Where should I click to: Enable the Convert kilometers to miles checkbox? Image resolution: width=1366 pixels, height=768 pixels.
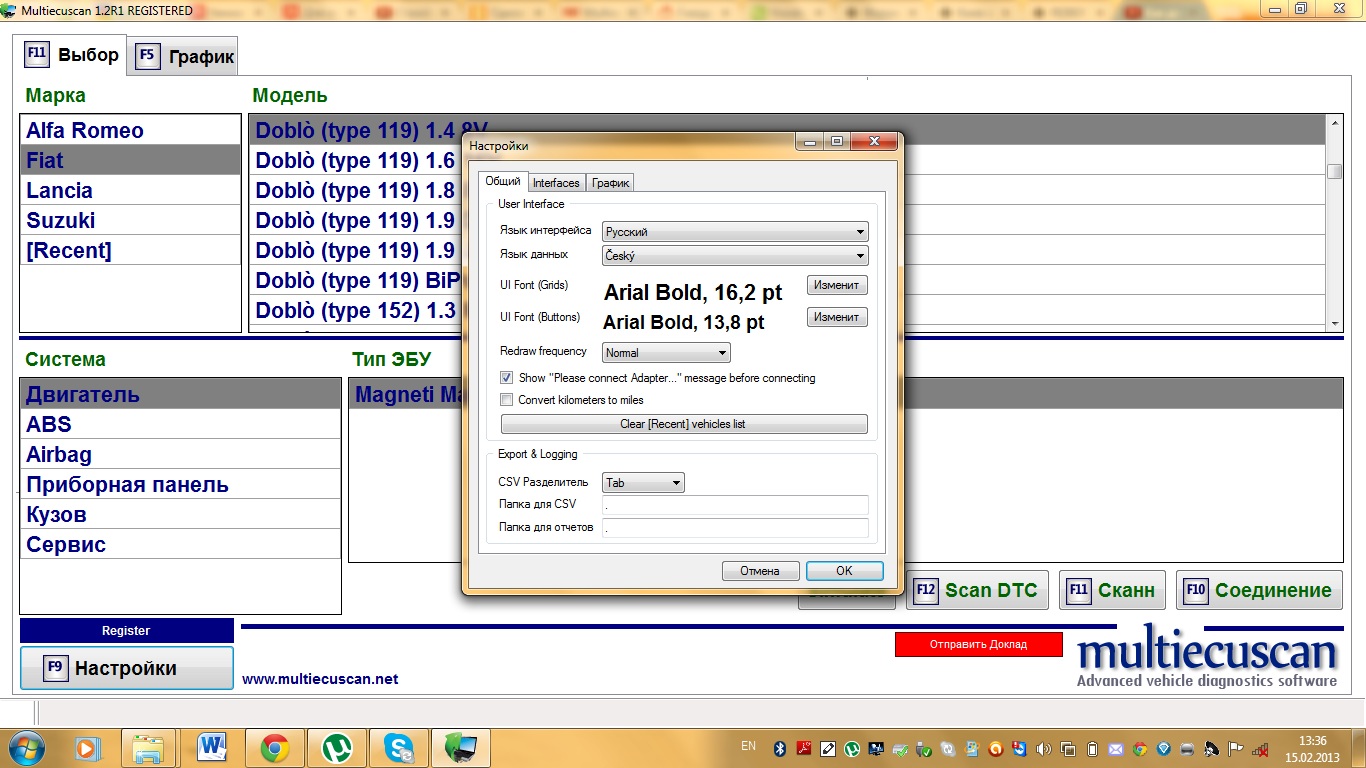[x=507, y=400]
